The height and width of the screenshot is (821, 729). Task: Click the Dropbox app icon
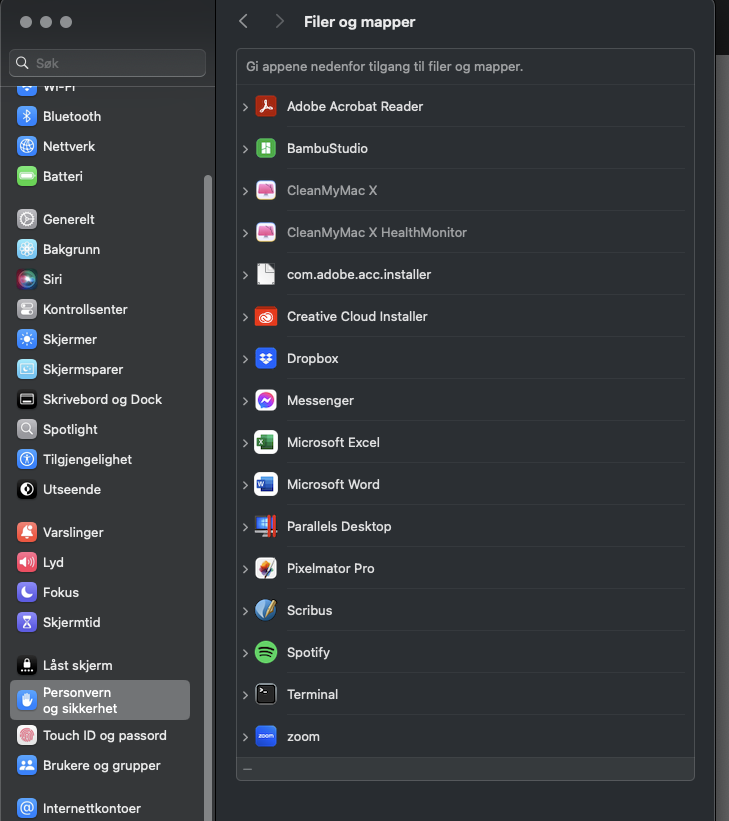coord(266,358)
